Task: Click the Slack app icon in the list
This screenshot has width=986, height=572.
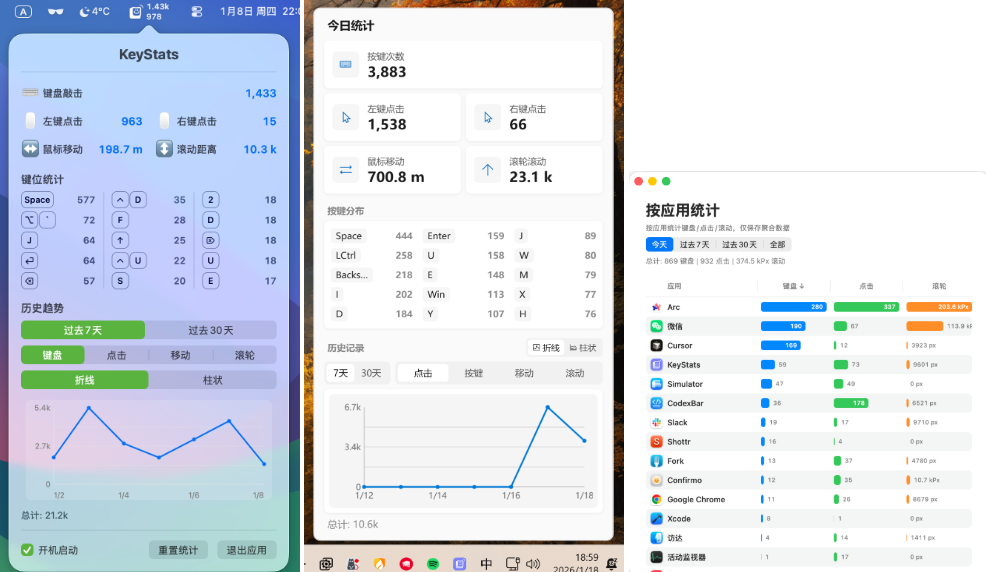Action: pos(656,423)
